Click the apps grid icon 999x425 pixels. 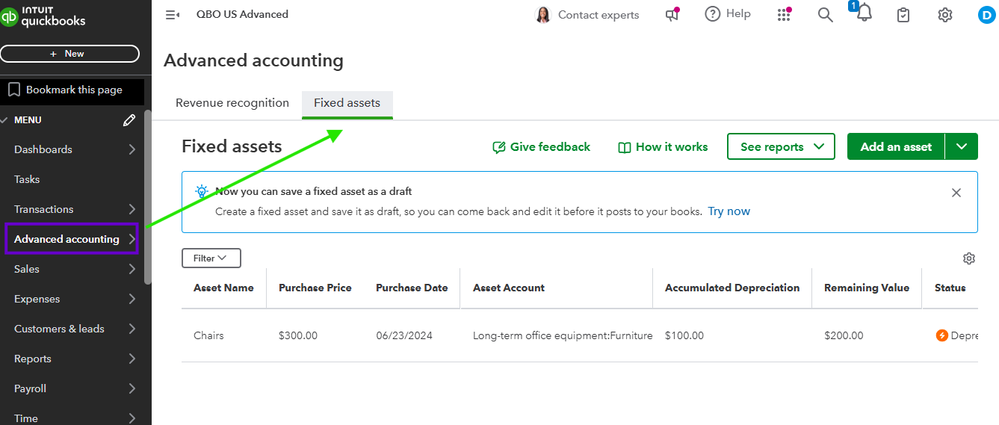783,15
